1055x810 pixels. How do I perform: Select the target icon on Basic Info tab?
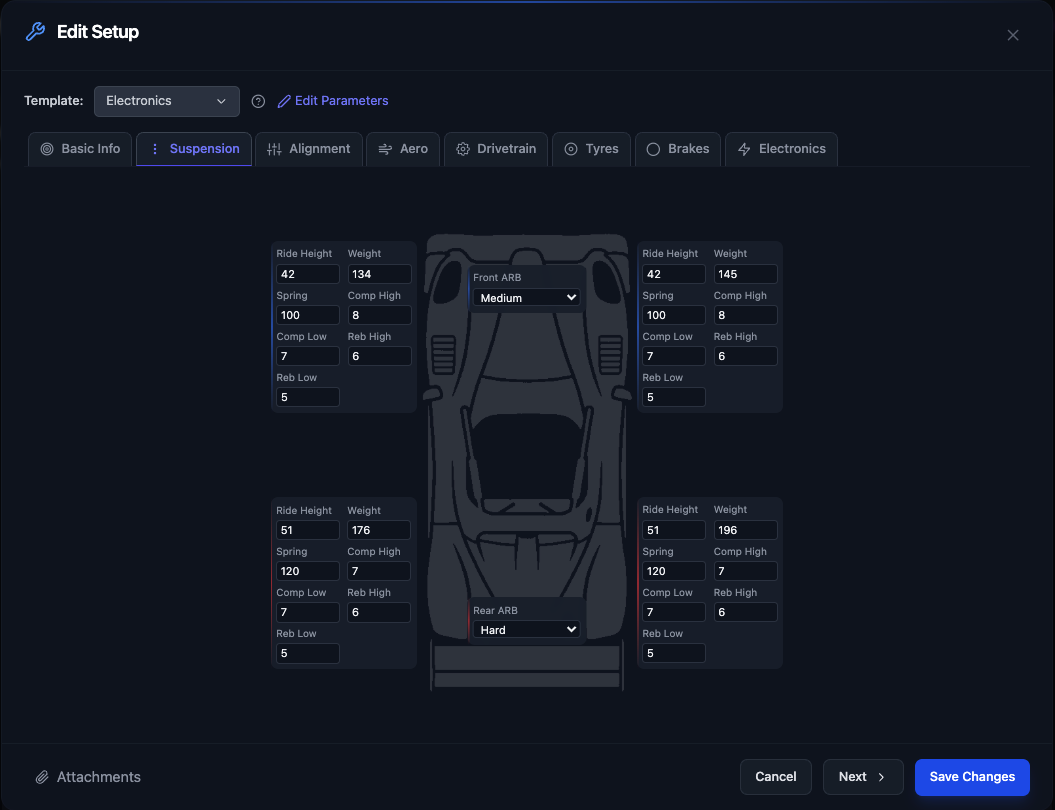[46, 148]
